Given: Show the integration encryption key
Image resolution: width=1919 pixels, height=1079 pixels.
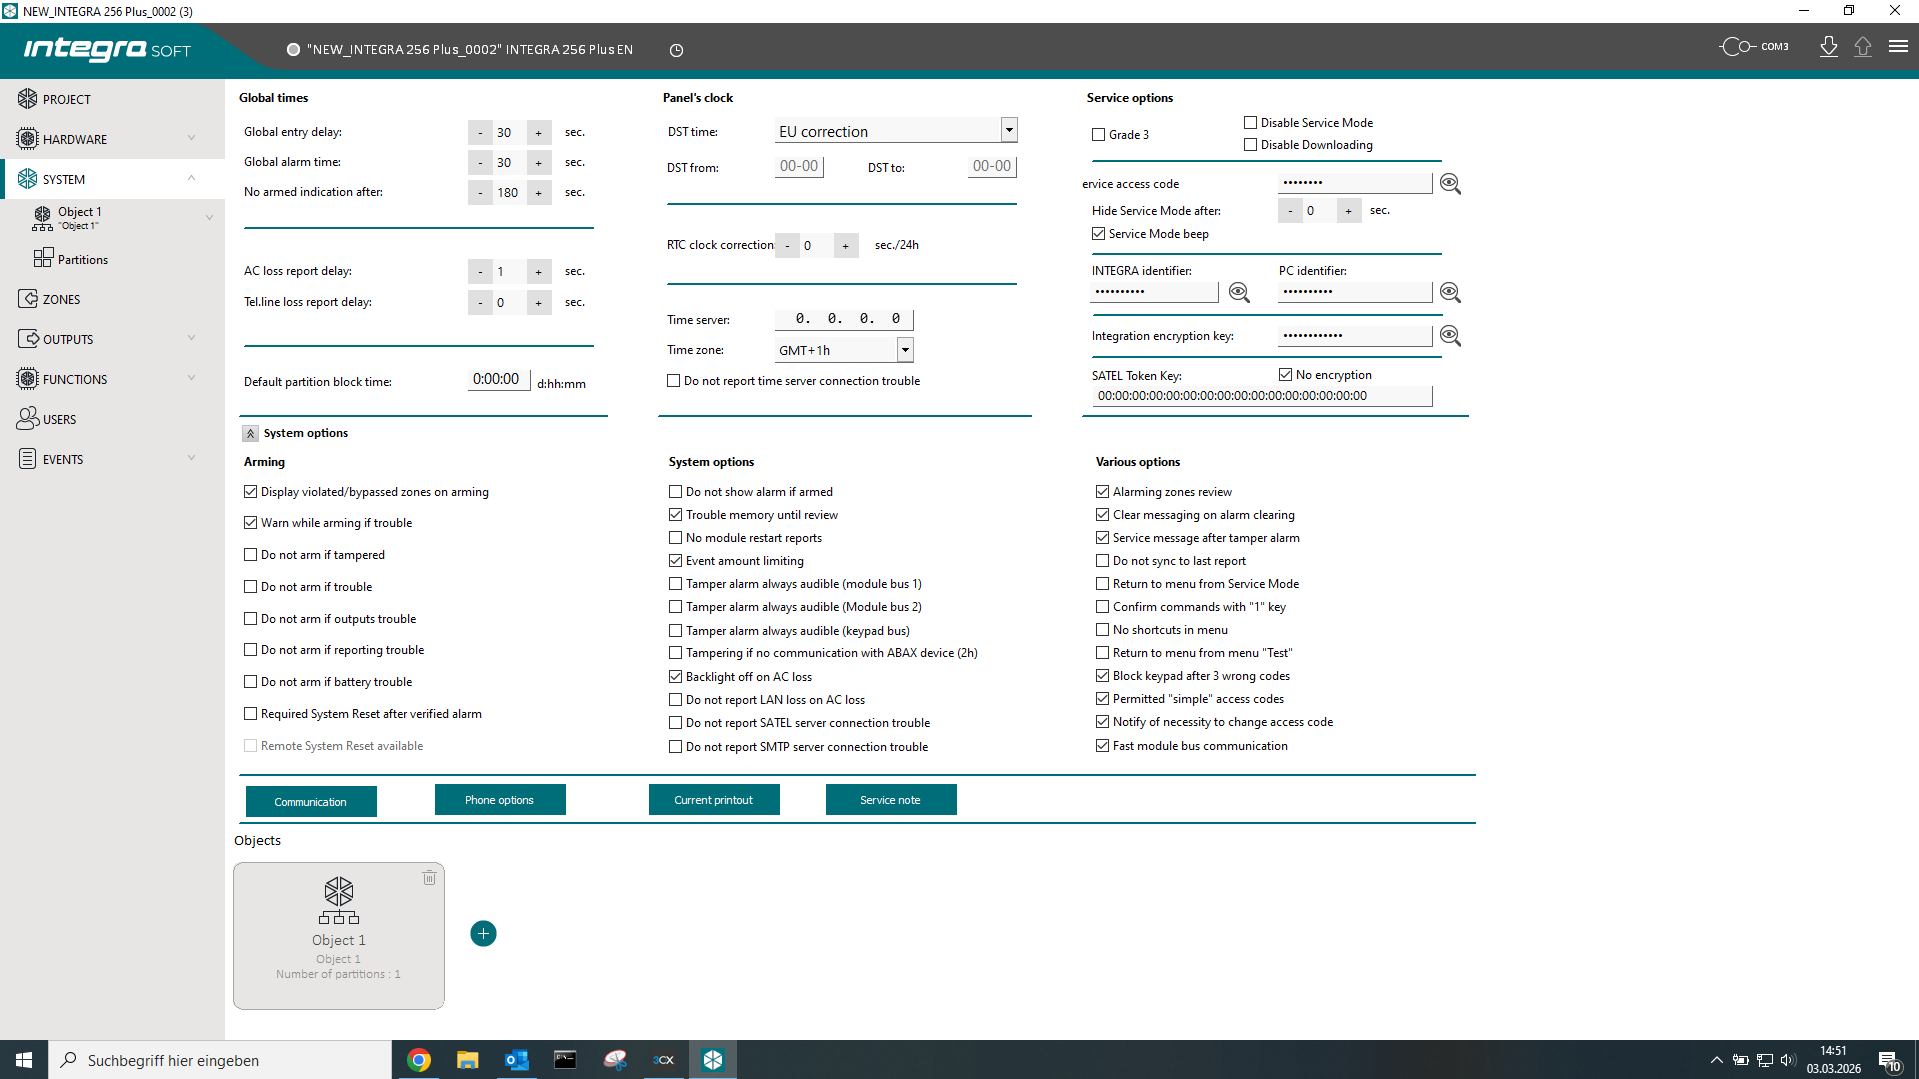Looking at the screenshot, I should 1449,336.
